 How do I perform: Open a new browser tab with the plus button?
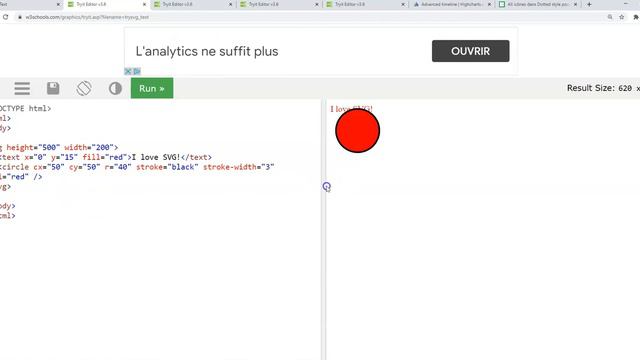589,4
